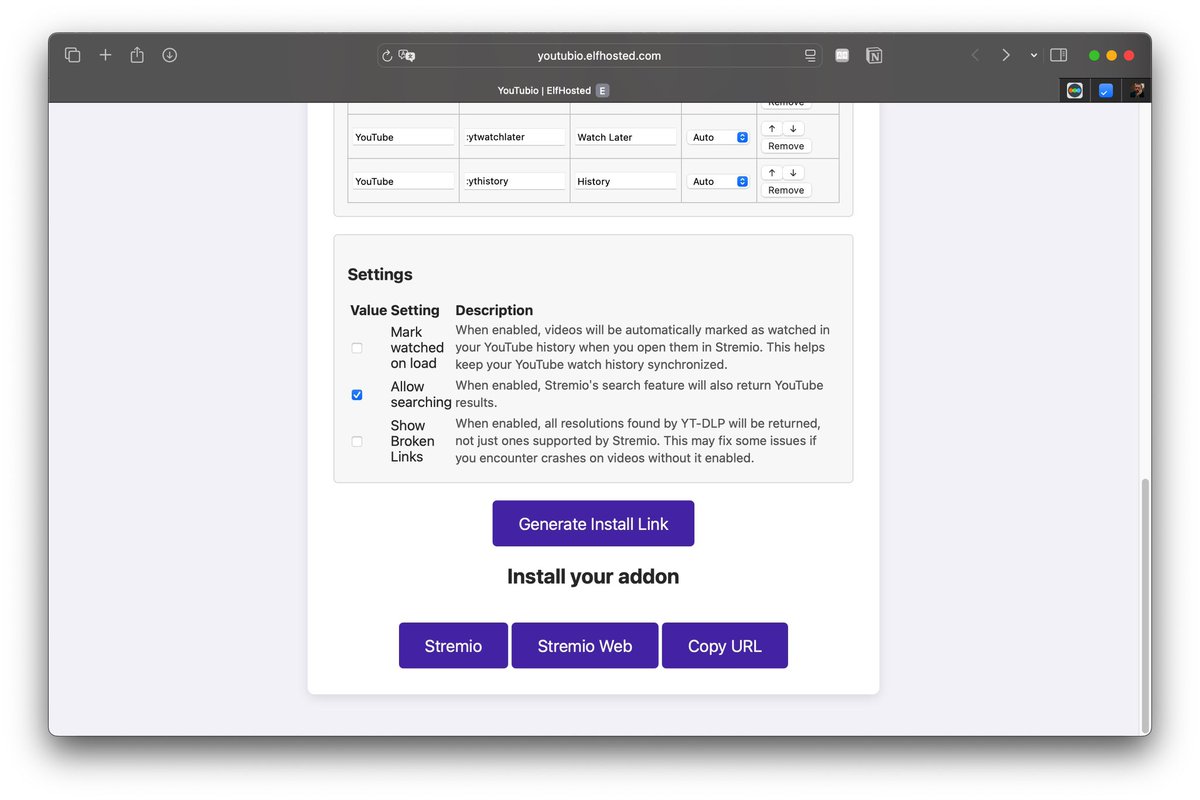The width and height of the screenshot is (1200, 800).
Task: Go forward with the right chevron
Action: click(x=1006, y=55)
